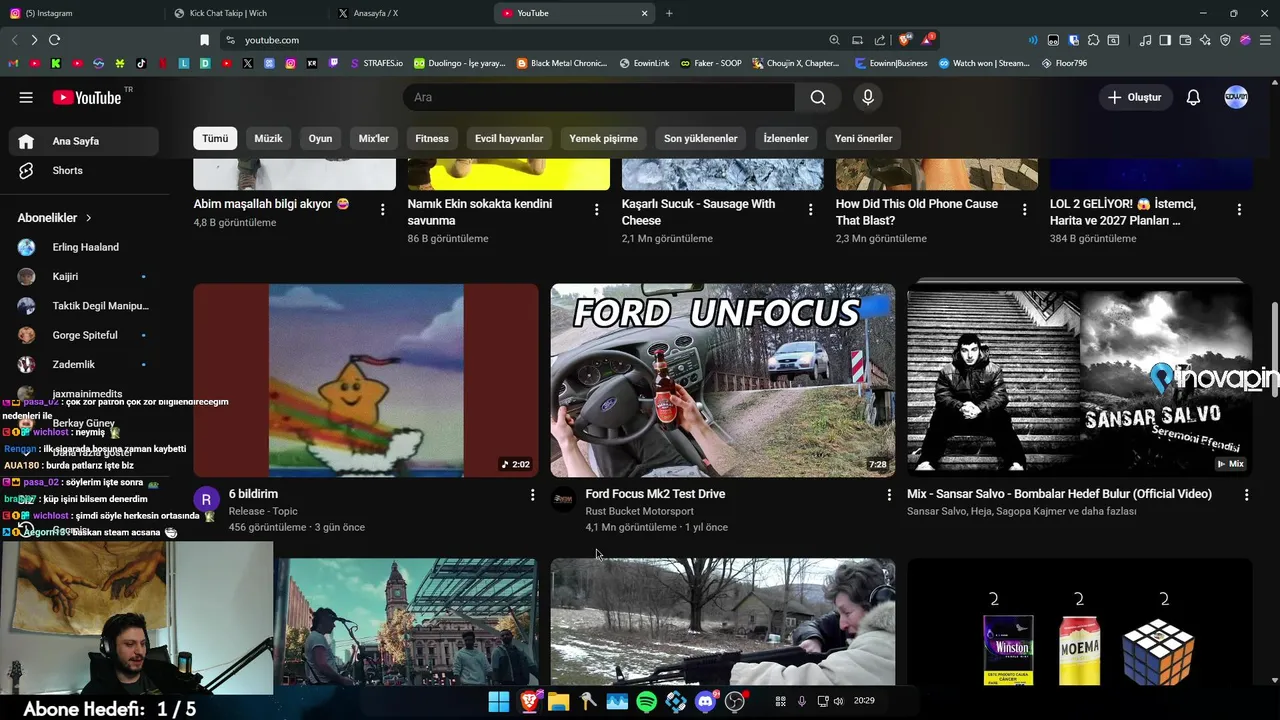
Task: Open options for LOL 2 GELİYOR video
Action: pyautogui.click(x=1239, y=210)
